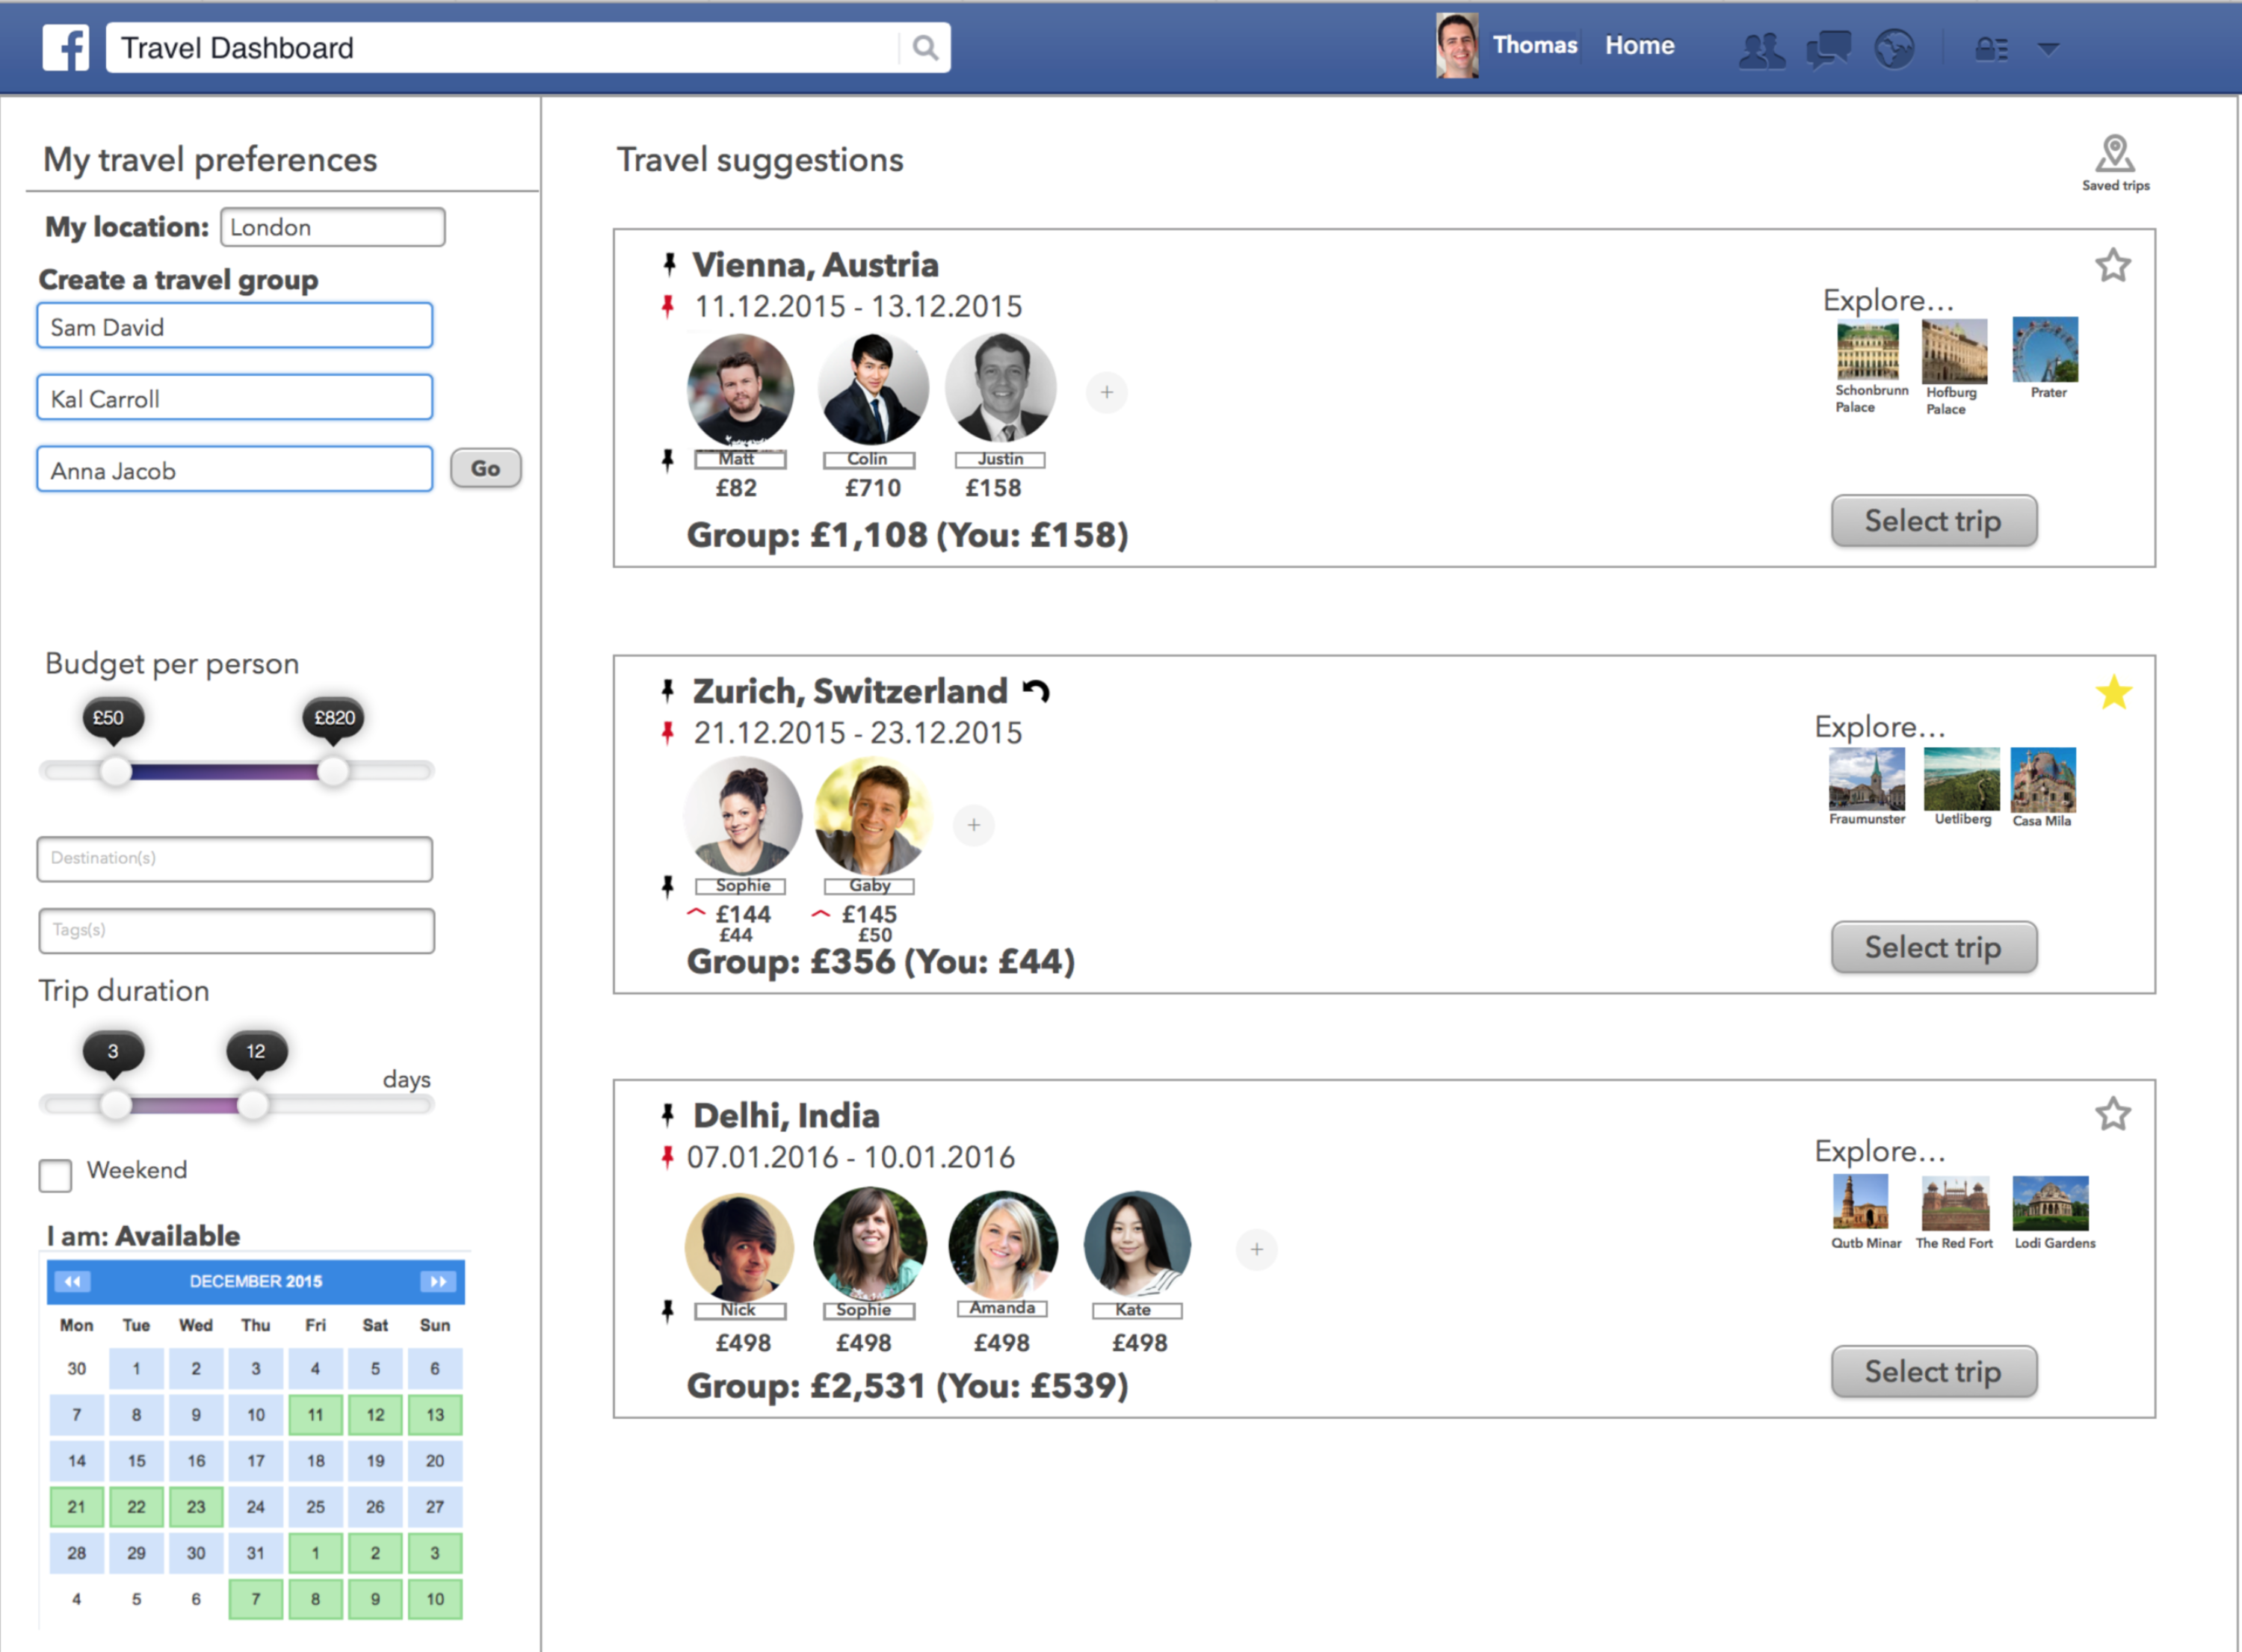
Task: Pin the Vienna group members row
Action: point(668,460)
